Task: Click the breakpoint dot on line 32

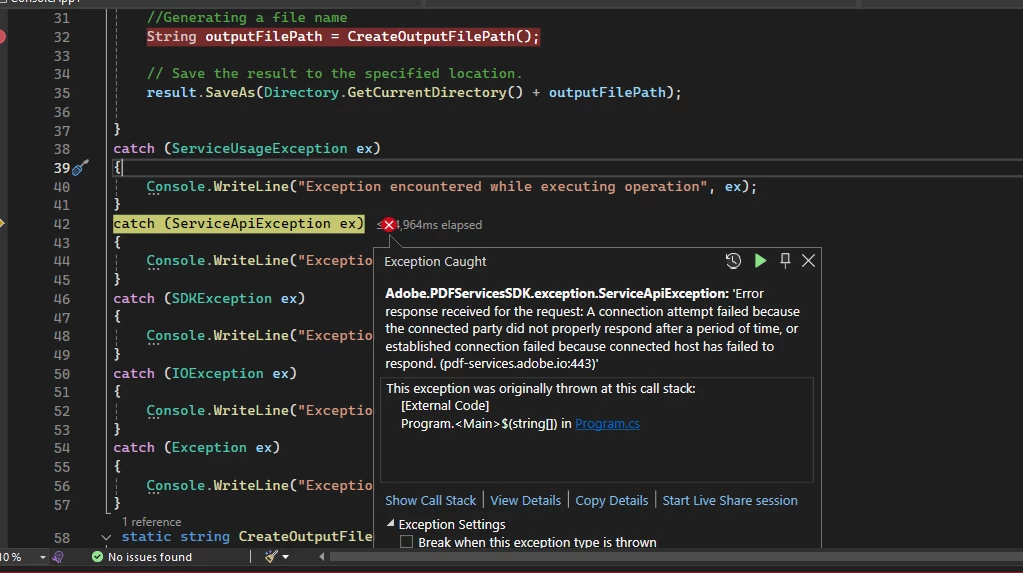Action: pos(2,37)
